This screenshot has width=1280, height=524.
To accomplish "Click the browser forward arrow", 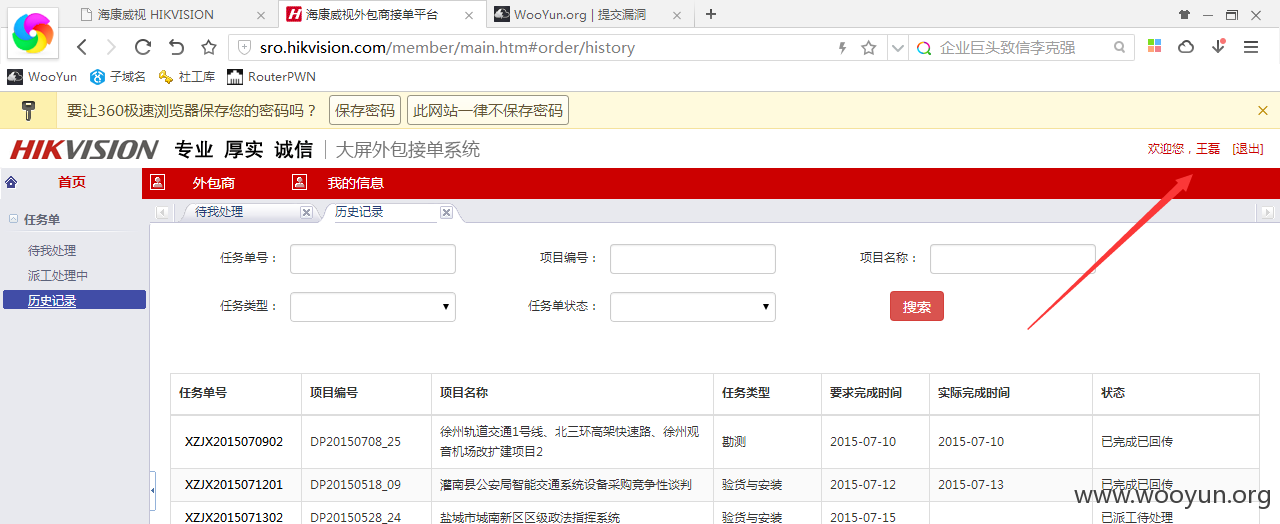I will click(111, 47).
